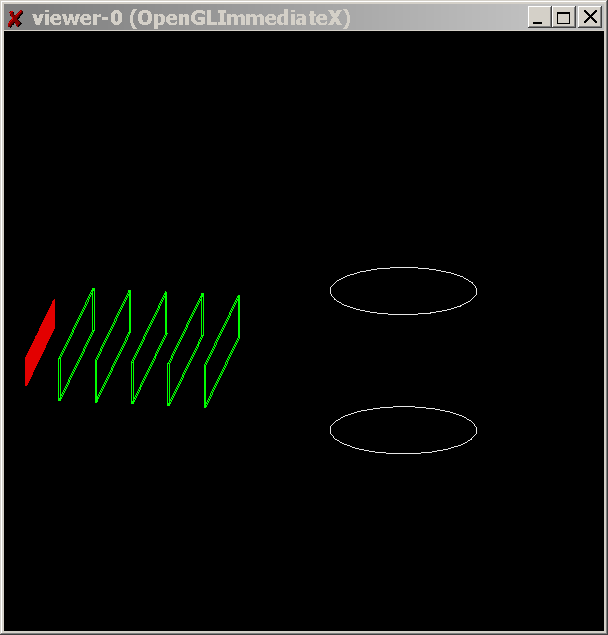
Task: Click the red X application icon in title bar
Action: 15,17
